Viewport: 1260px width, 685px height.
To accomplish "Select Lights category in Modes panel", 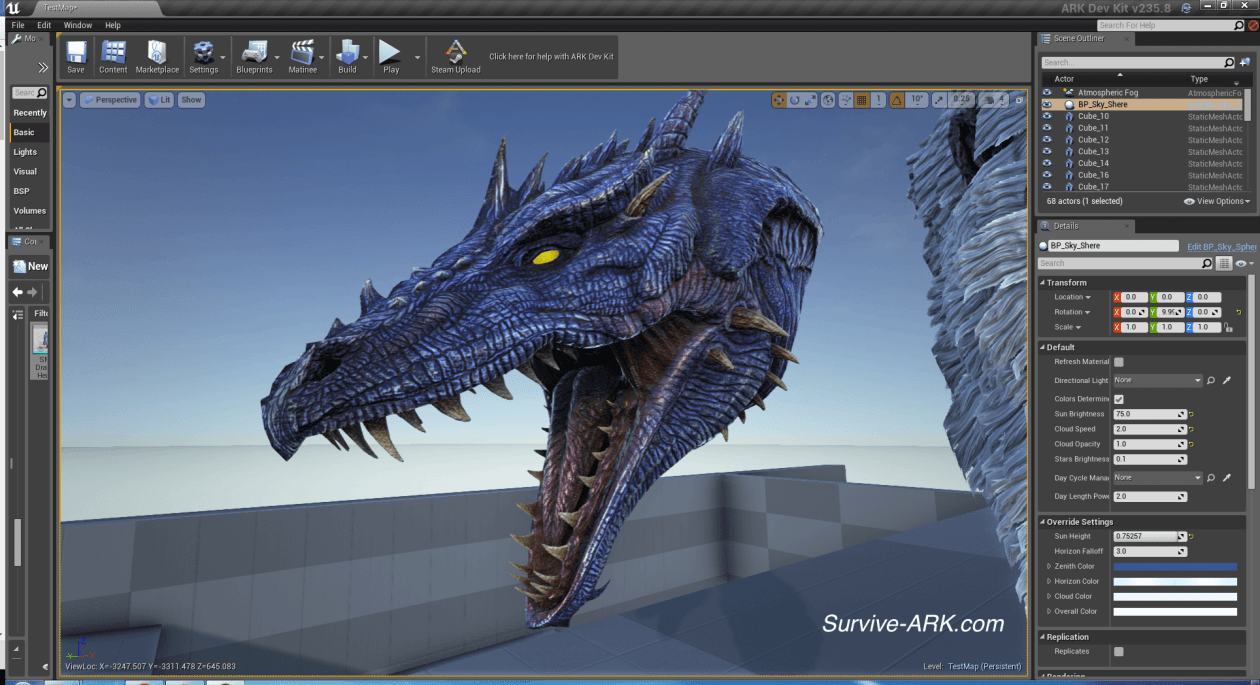I will 25,152.
